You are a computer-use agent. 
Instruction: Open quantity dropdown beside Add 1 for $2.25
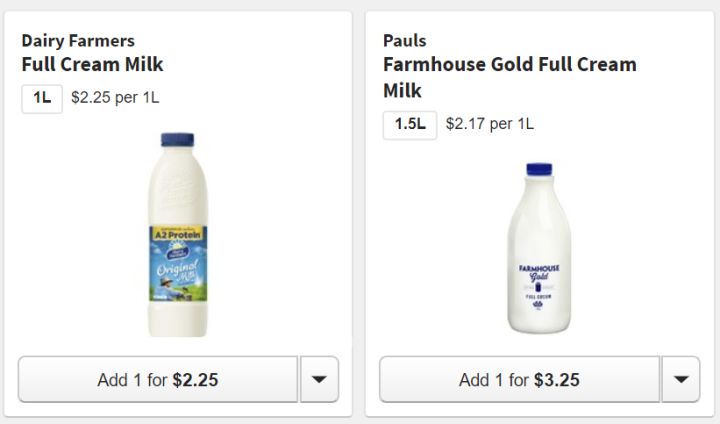click(x=319, y=379)
